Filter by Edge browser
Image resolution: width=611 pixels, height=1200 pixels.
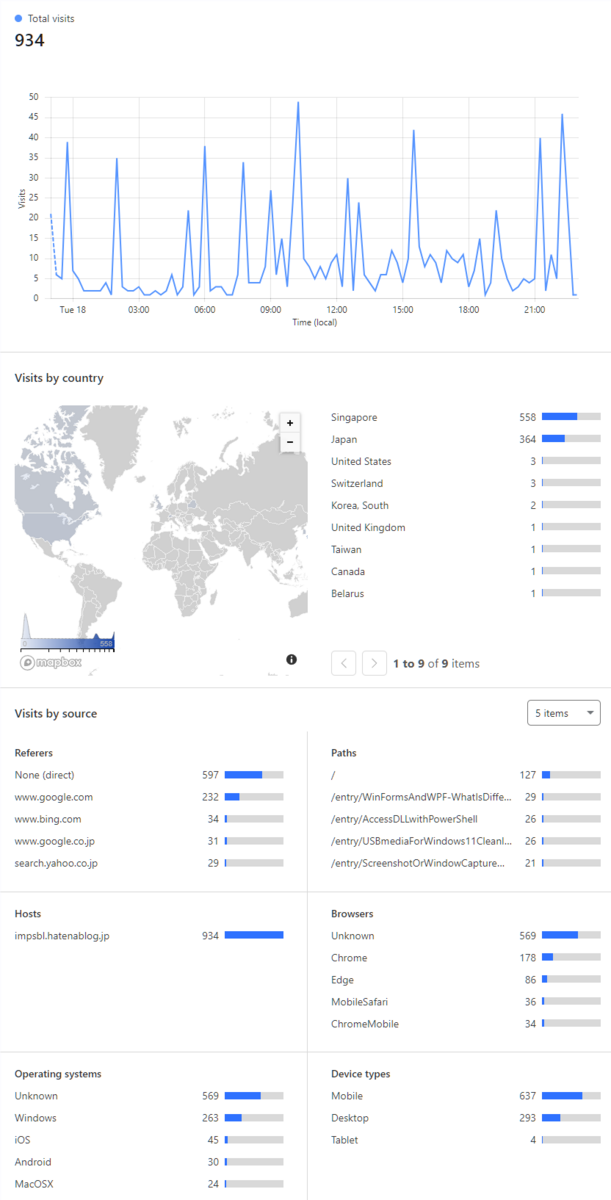click(466, 980)
